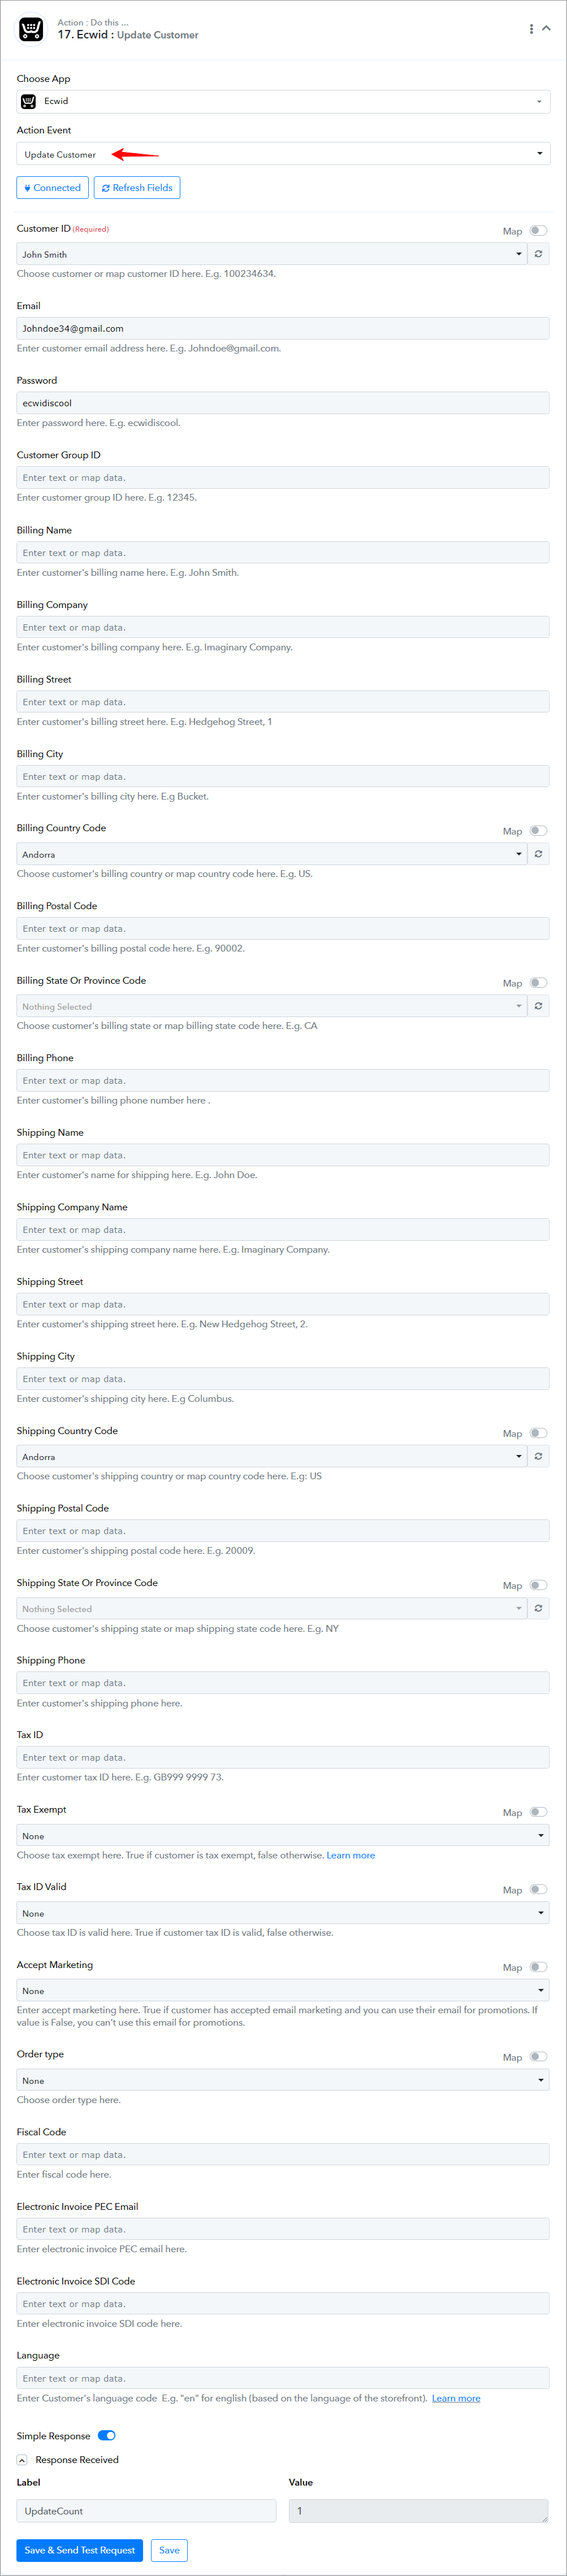Click the Billing City field
567x2576 pixels.
tap(283, 776)
